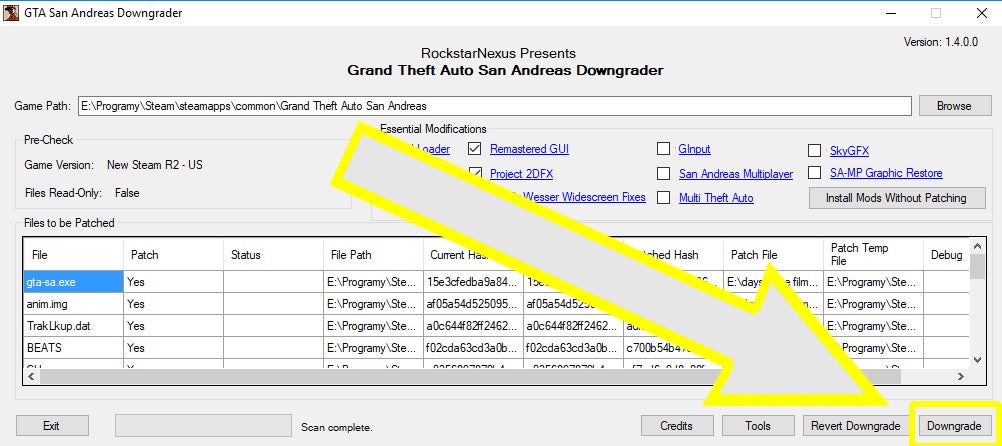Click Yes in the anim.img row

point(173,304)
